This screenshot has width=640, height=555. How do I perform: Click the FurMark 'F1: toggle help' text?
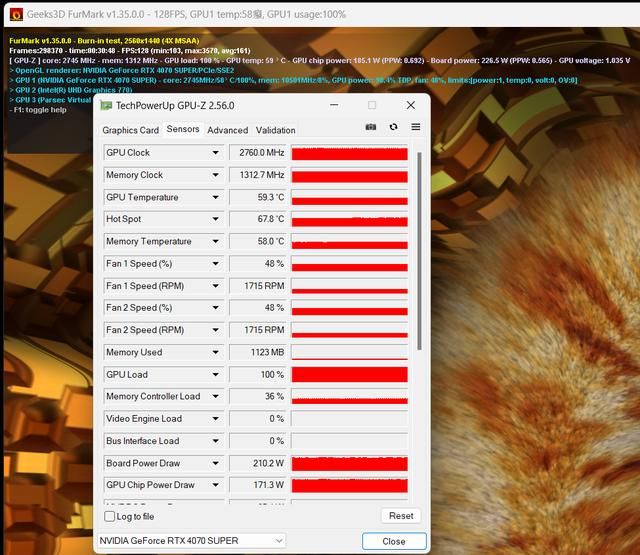(x=38, y=110)
